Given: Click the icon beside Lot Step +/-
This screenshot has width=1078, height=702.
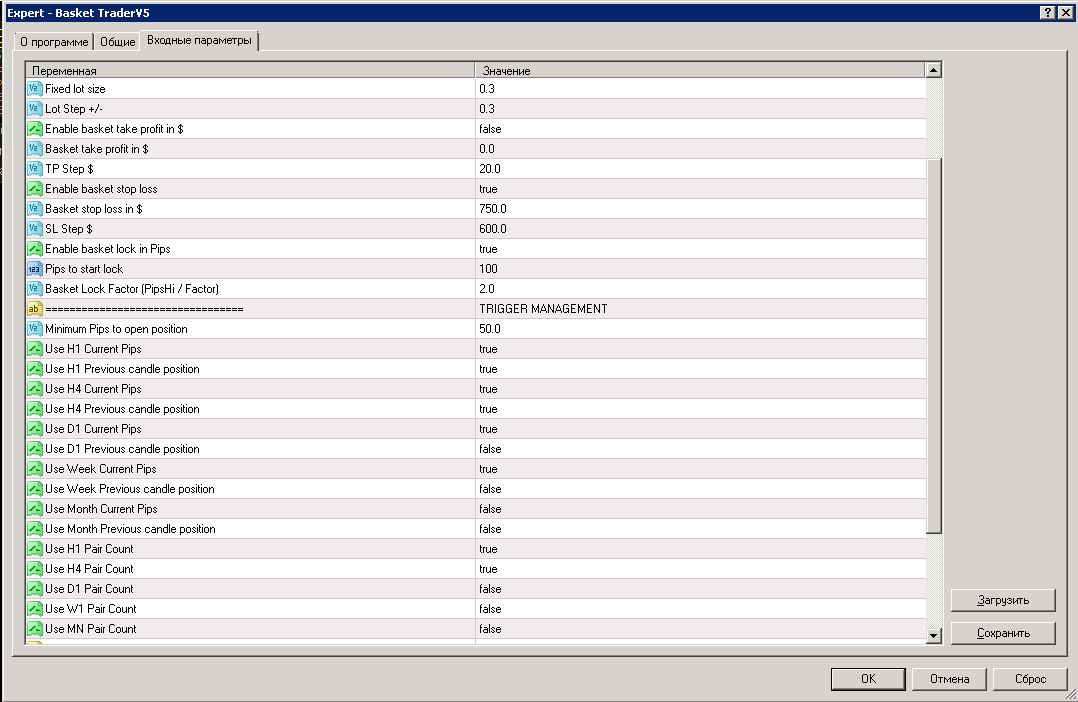Looking at the screenshot, I should click(34, 109).
